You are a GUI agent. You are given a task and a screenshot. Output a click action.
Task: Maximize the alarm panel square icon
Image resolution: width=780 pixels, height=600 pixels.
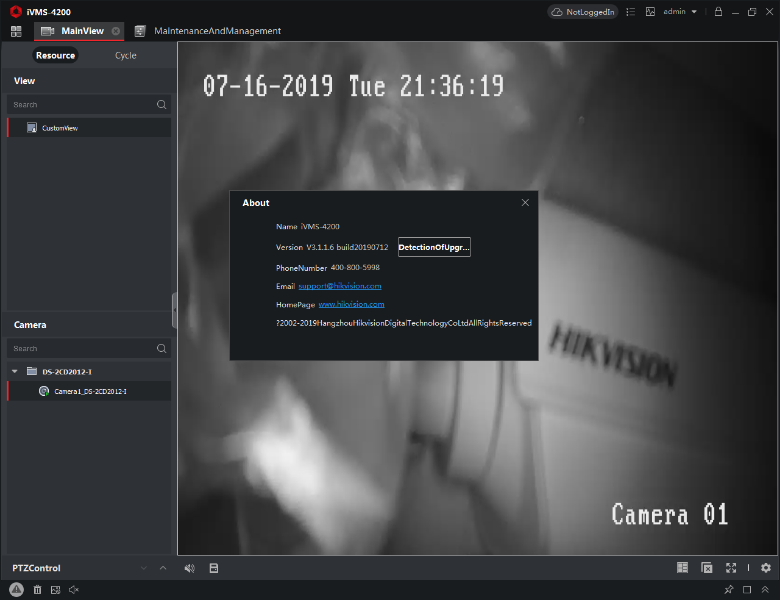tap(747, 590)
